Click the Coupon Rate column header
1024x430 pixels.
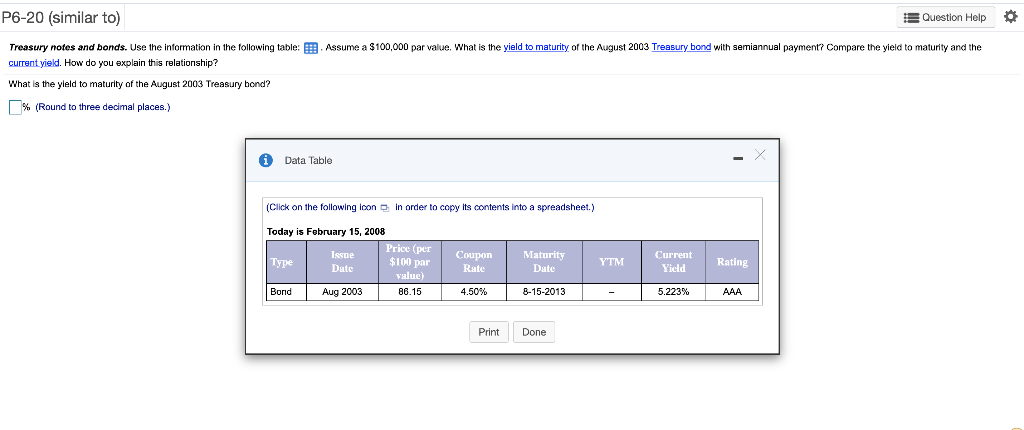[473, 262]
